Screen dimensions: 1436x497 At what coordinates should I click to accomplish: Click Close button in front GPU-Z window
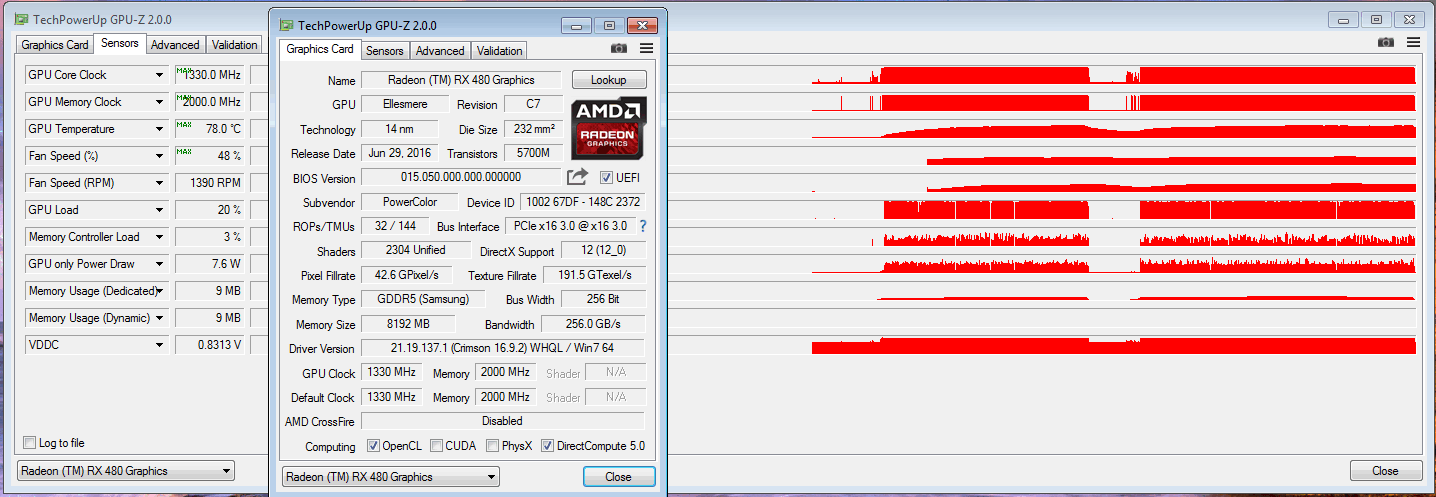[x=618, y=477]
